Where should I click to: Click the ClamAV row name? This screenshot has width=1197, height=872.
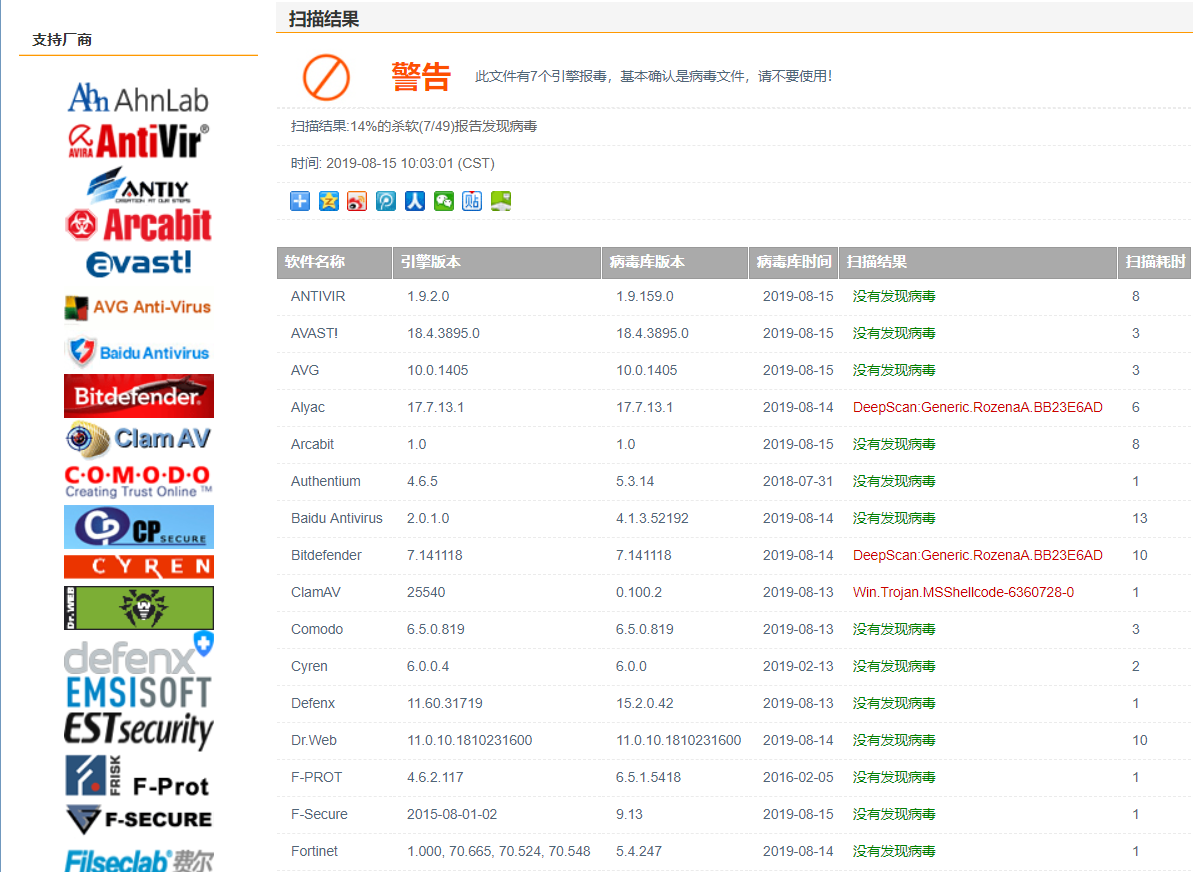pyautogui.click(x=315, y=592)
